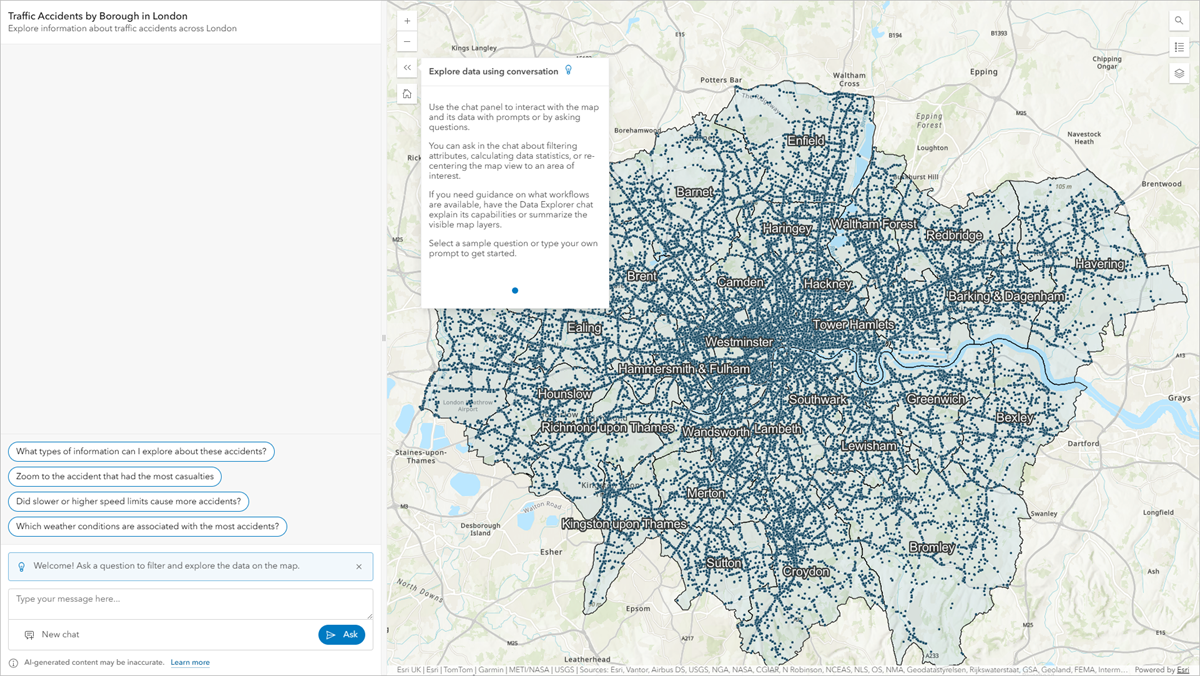
Task: Click the Tower Hamlets borough label
Action: (853, 325)
